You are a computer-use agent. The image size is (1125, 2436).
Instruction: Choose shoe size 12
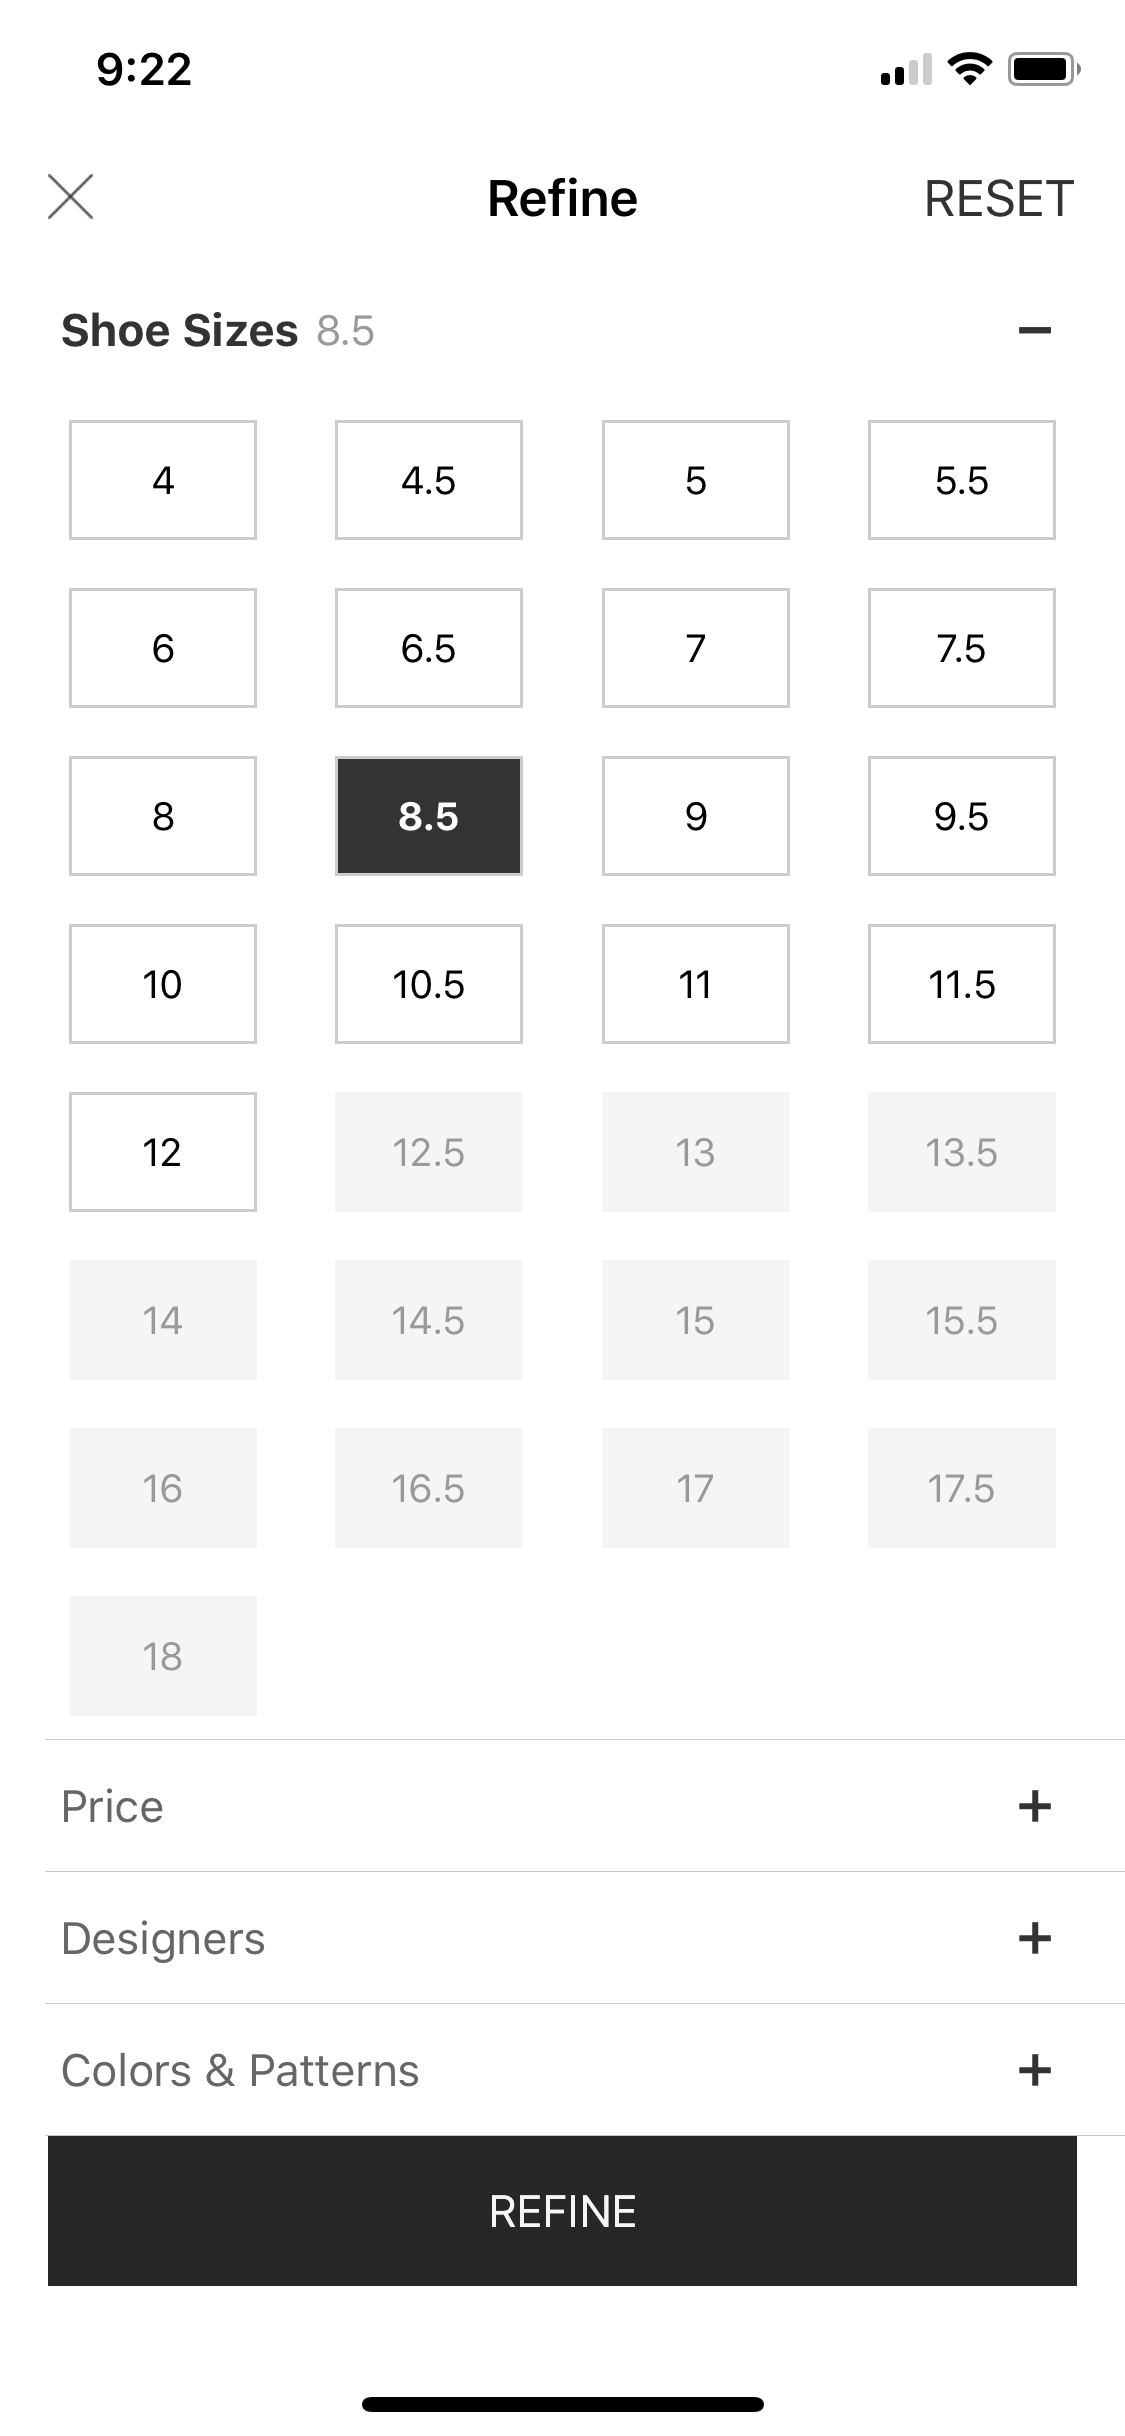(x=162, y=1152)
